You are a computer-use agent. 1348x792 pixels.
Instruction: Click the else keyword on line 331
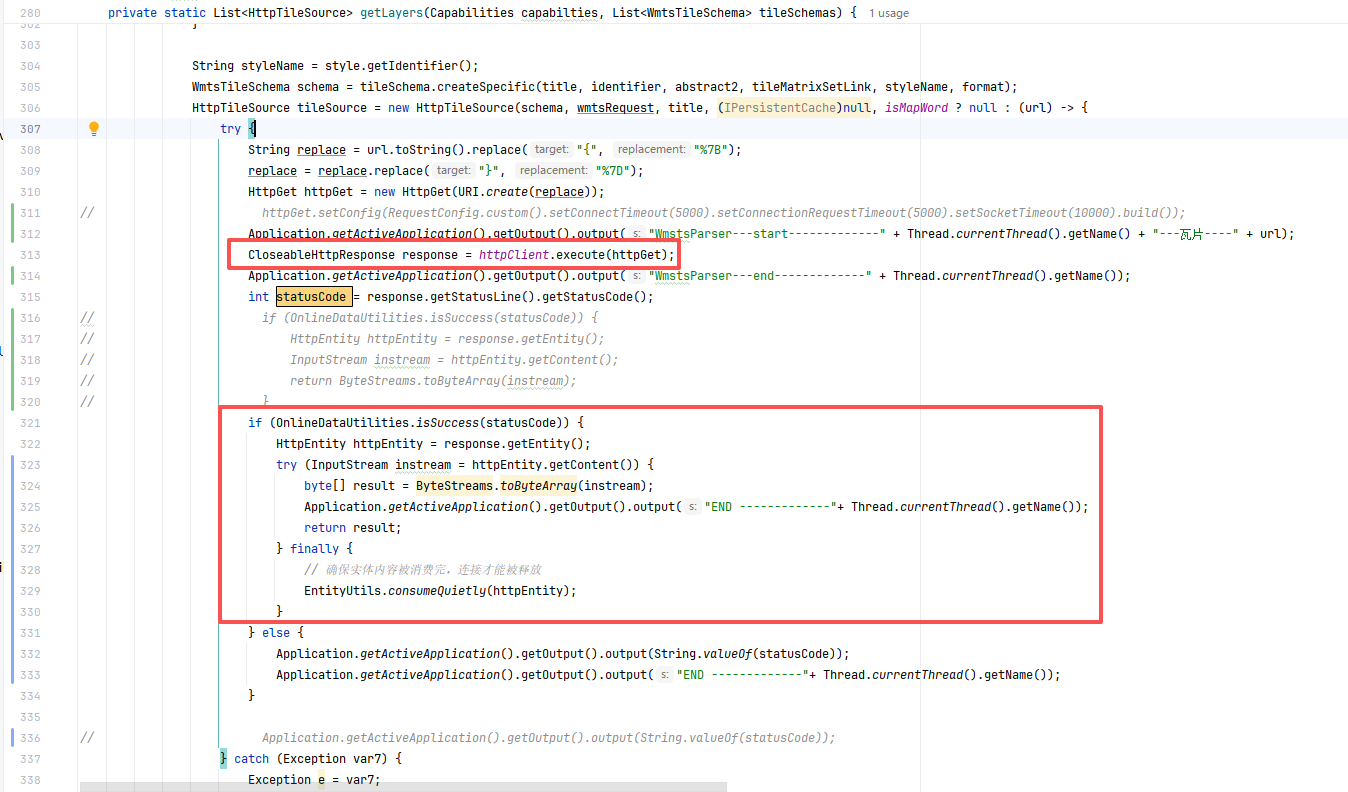tap(276, 633)
